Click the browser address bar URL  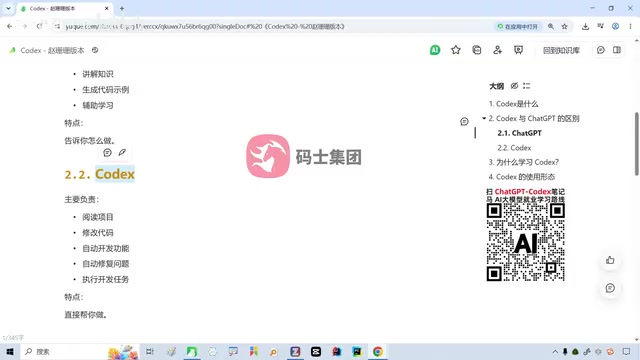[x=205, y=26]
